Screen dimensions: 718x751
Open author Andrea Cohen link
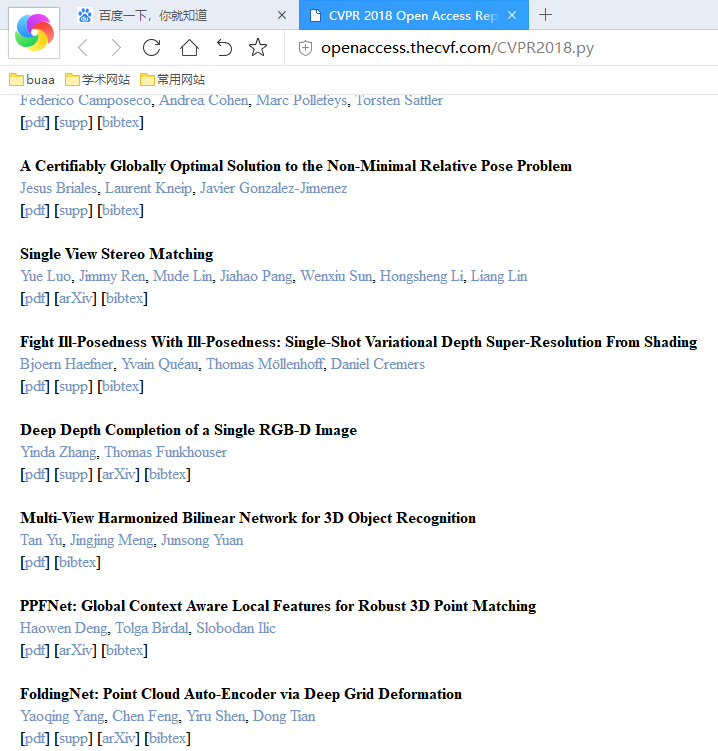click(x=204, y=100)
